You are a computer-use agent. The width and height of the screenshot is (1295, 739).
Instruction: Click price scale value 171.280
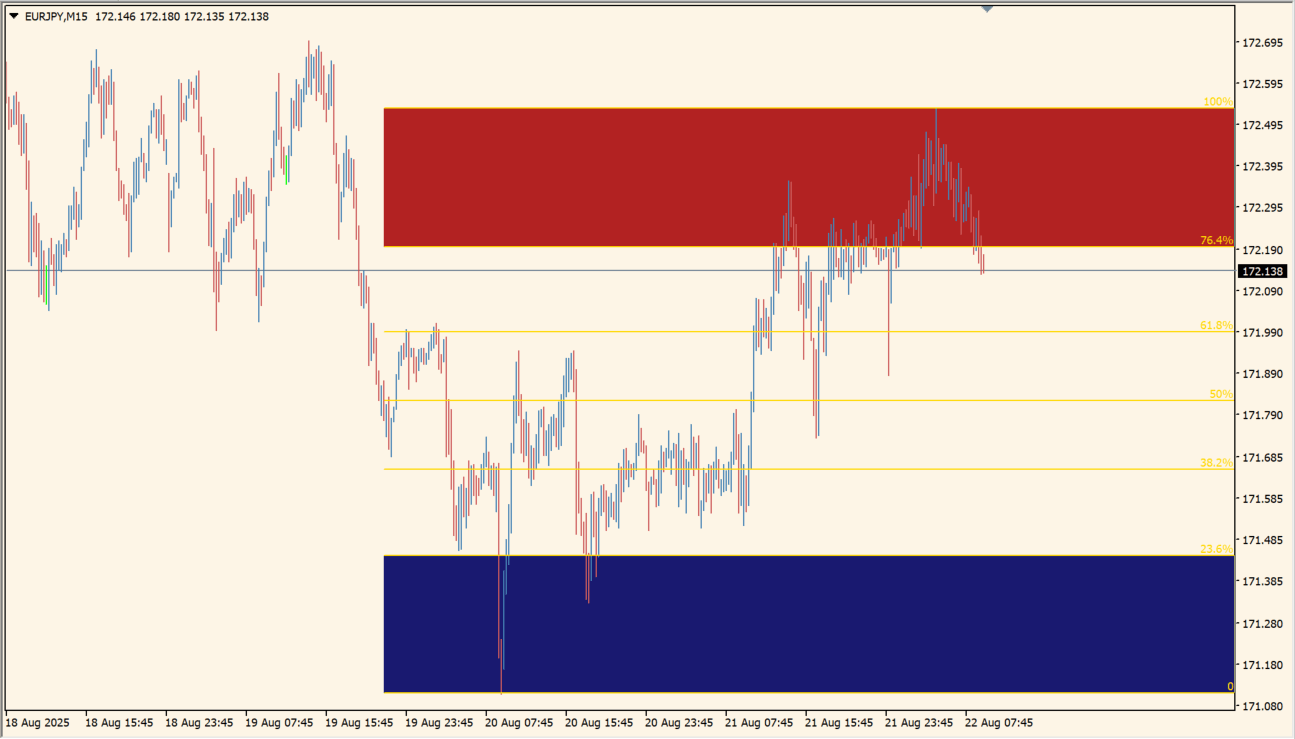(x=1262, y=623)
